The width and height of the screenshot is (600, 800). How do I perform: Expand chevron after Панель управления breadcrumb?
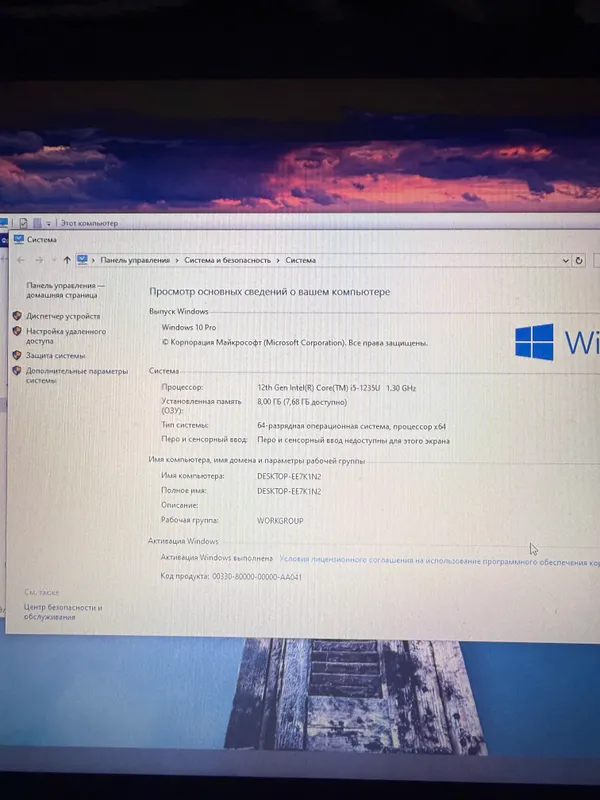pos(177,260)
